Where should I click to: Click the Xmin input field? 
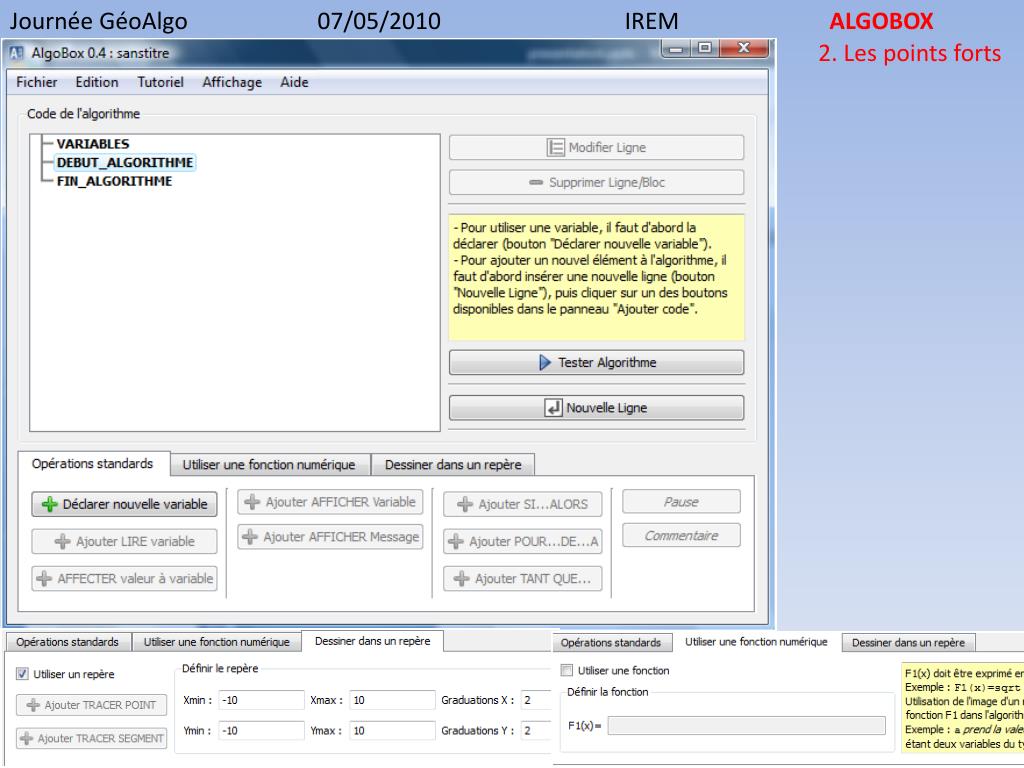(x=261, y=700)
